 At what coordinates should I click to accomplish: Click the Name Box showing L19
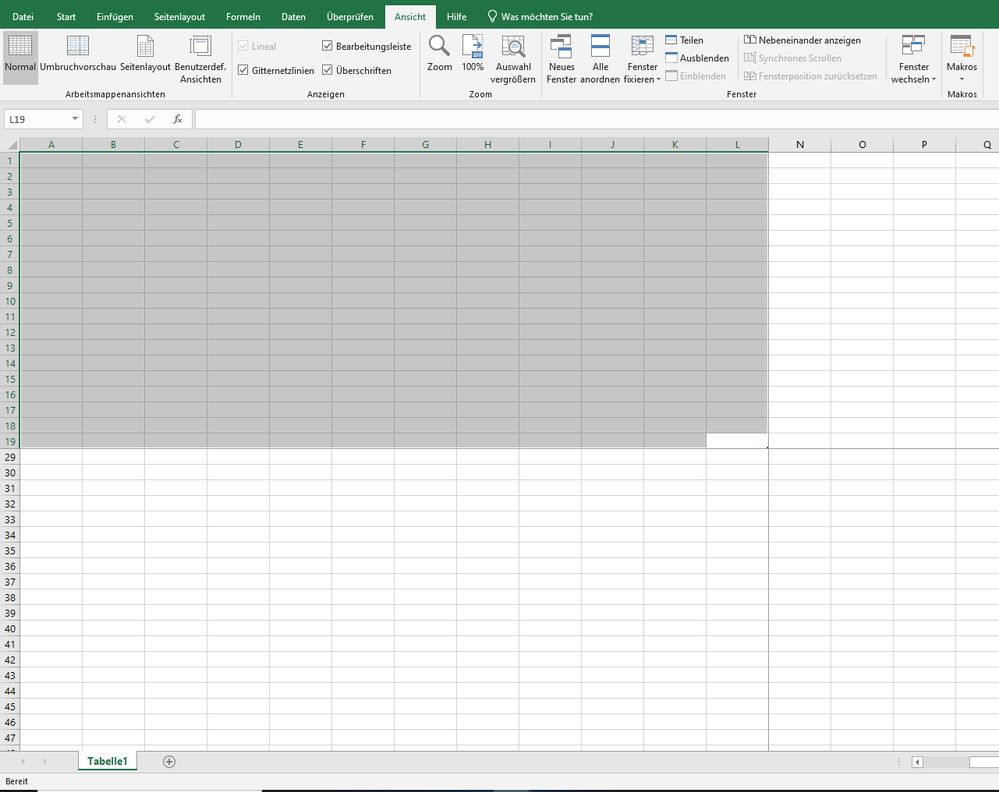37,119
